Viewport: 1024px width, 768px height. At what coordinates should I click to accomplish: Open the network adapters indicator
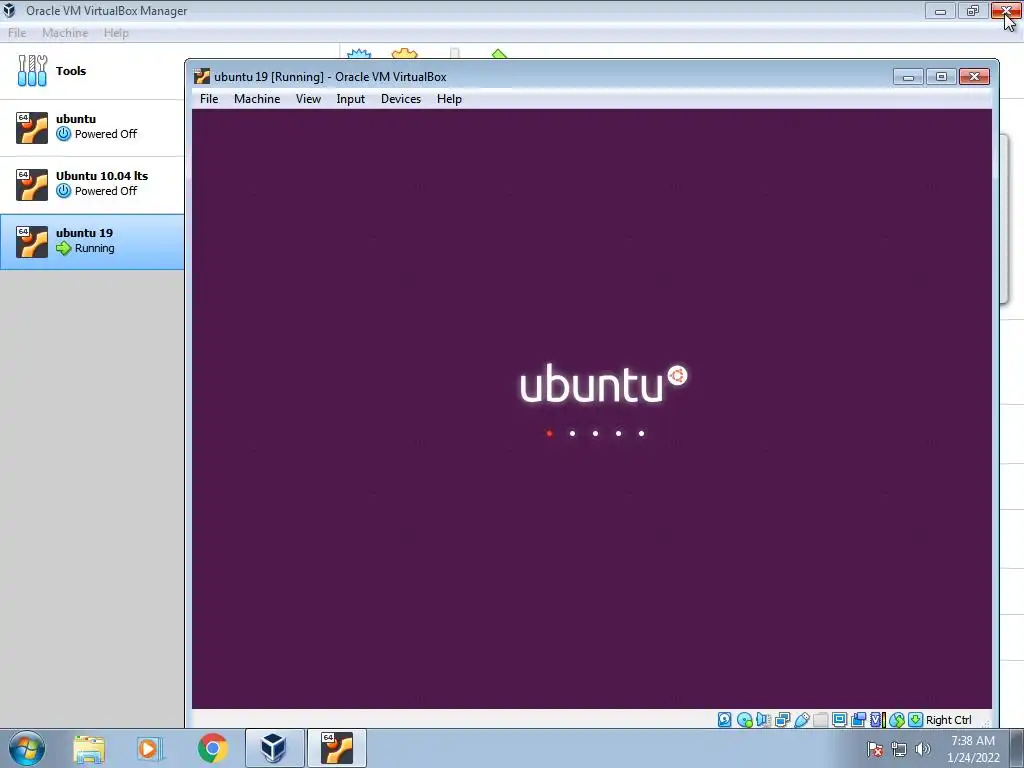tap(782, 720)
